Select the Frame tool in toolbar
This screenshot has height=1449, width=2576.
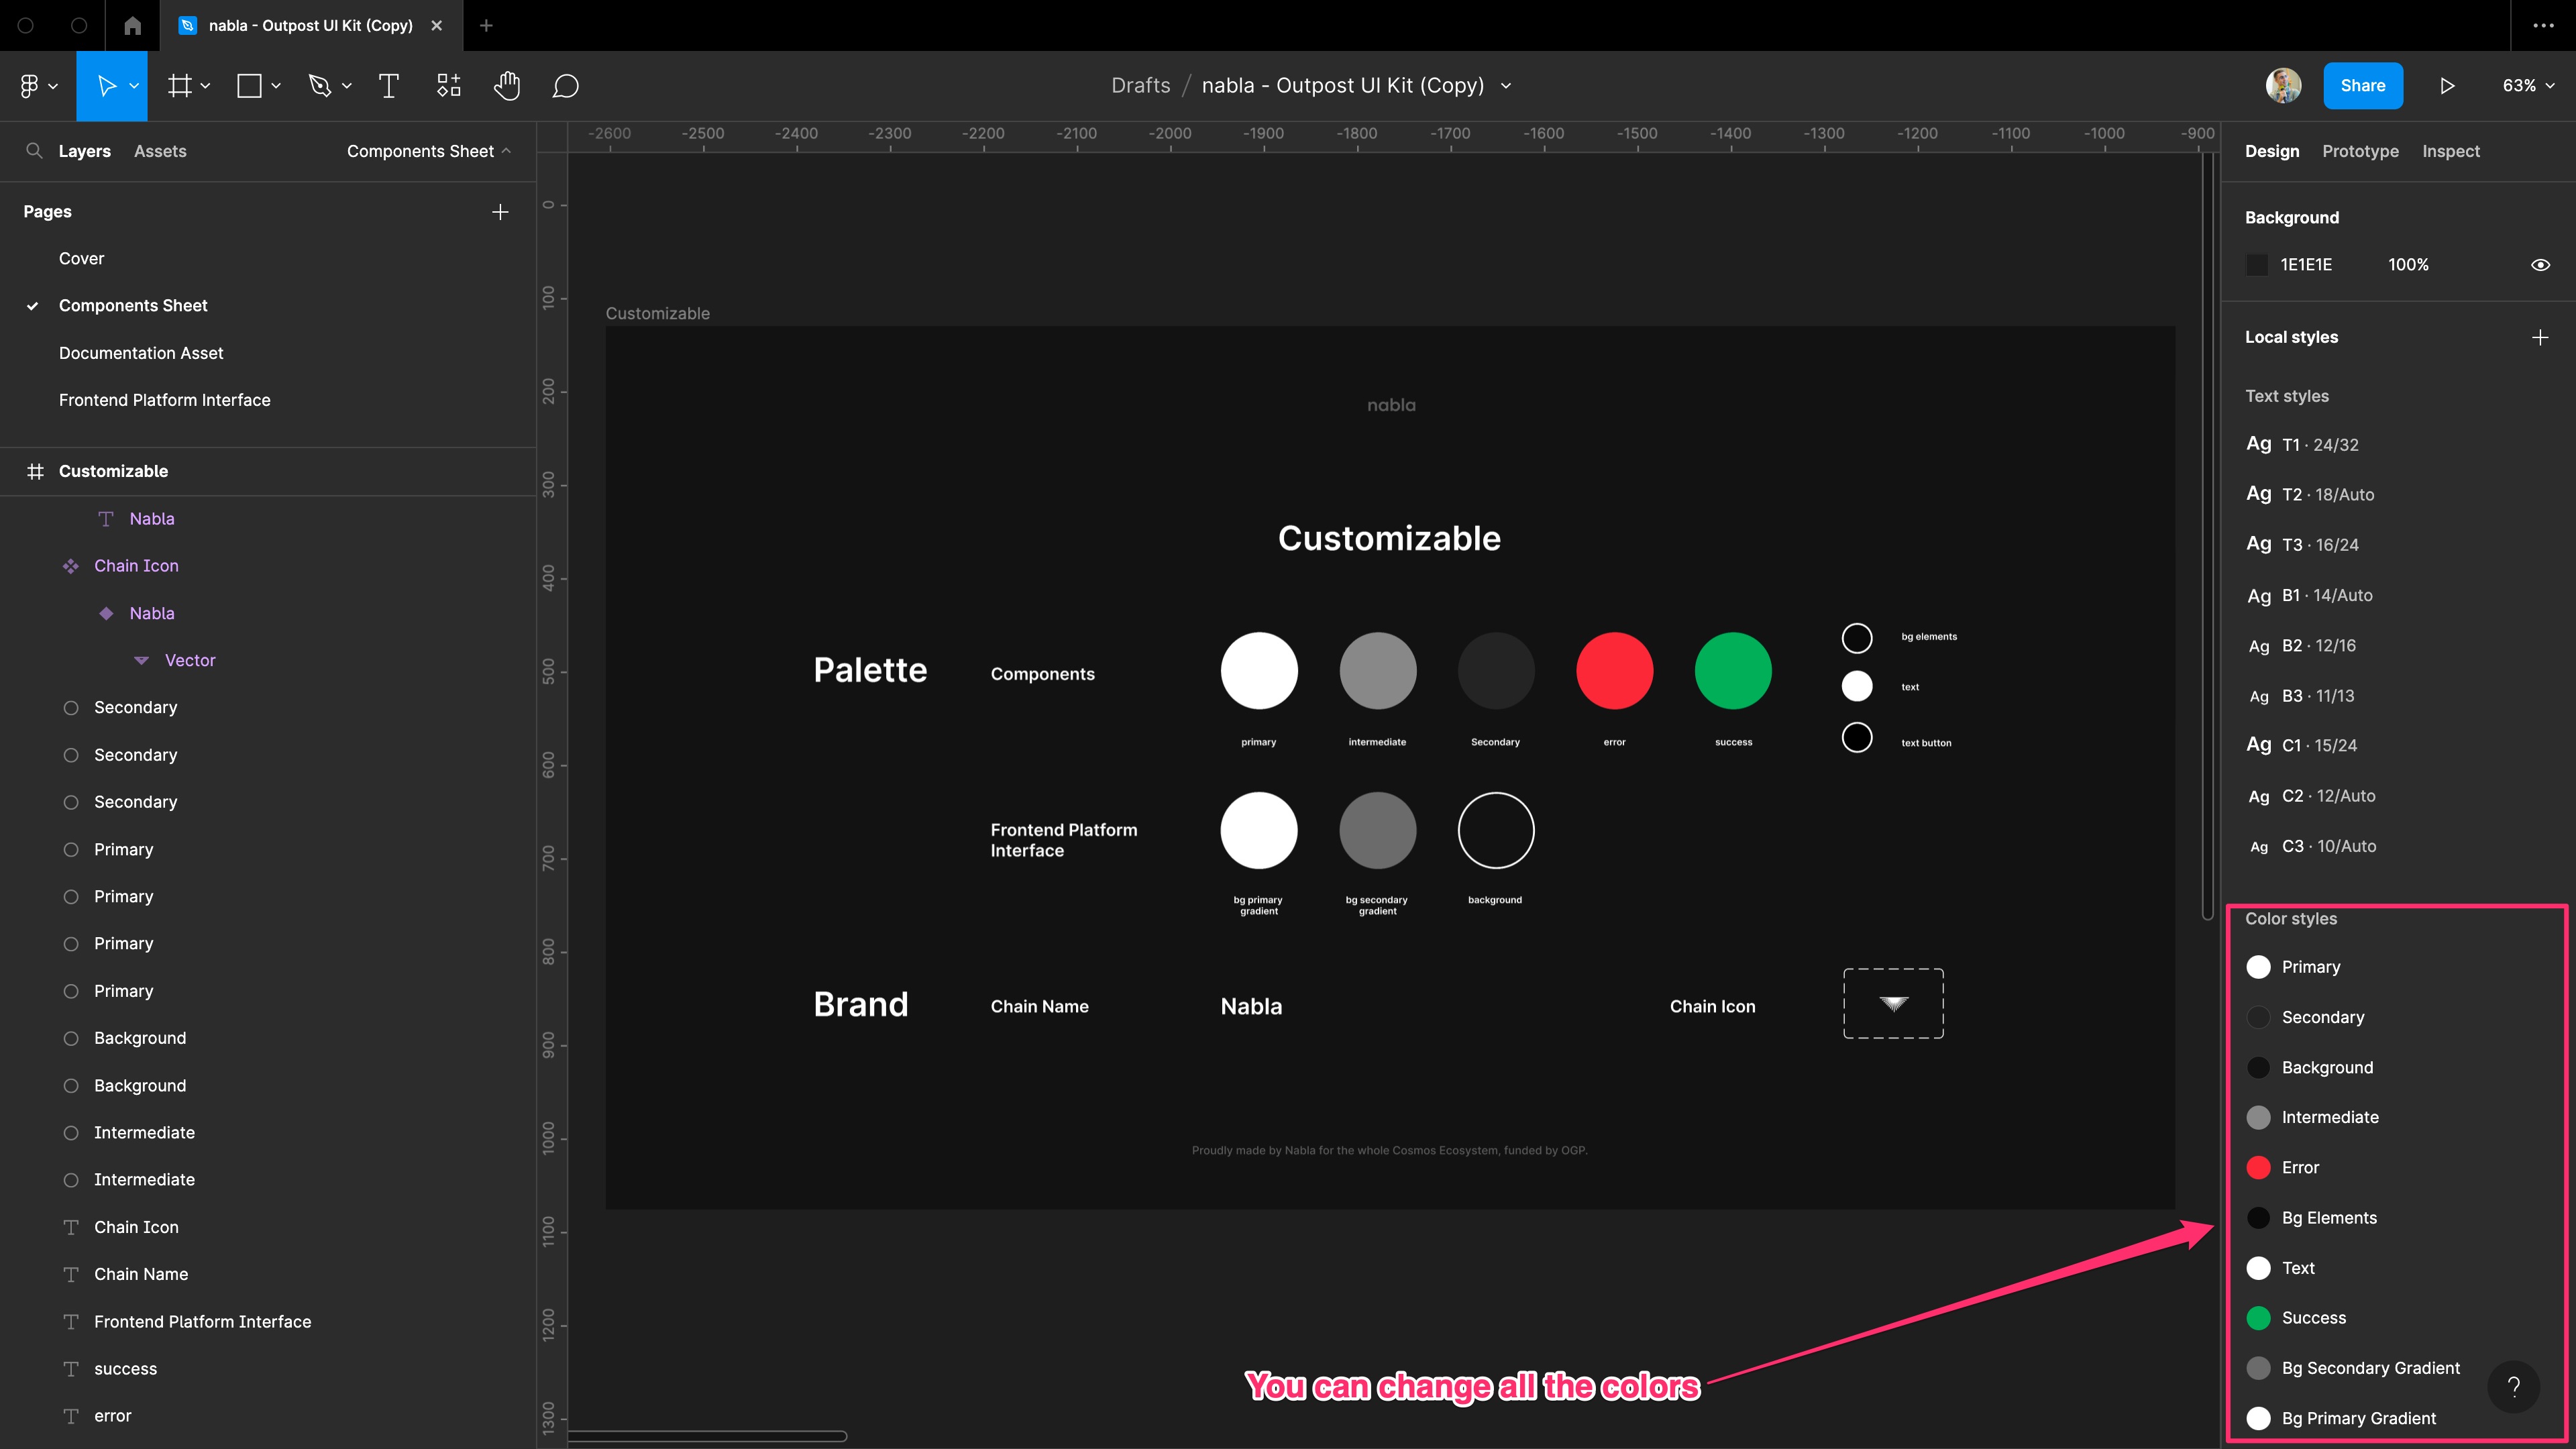pos(177,85)
